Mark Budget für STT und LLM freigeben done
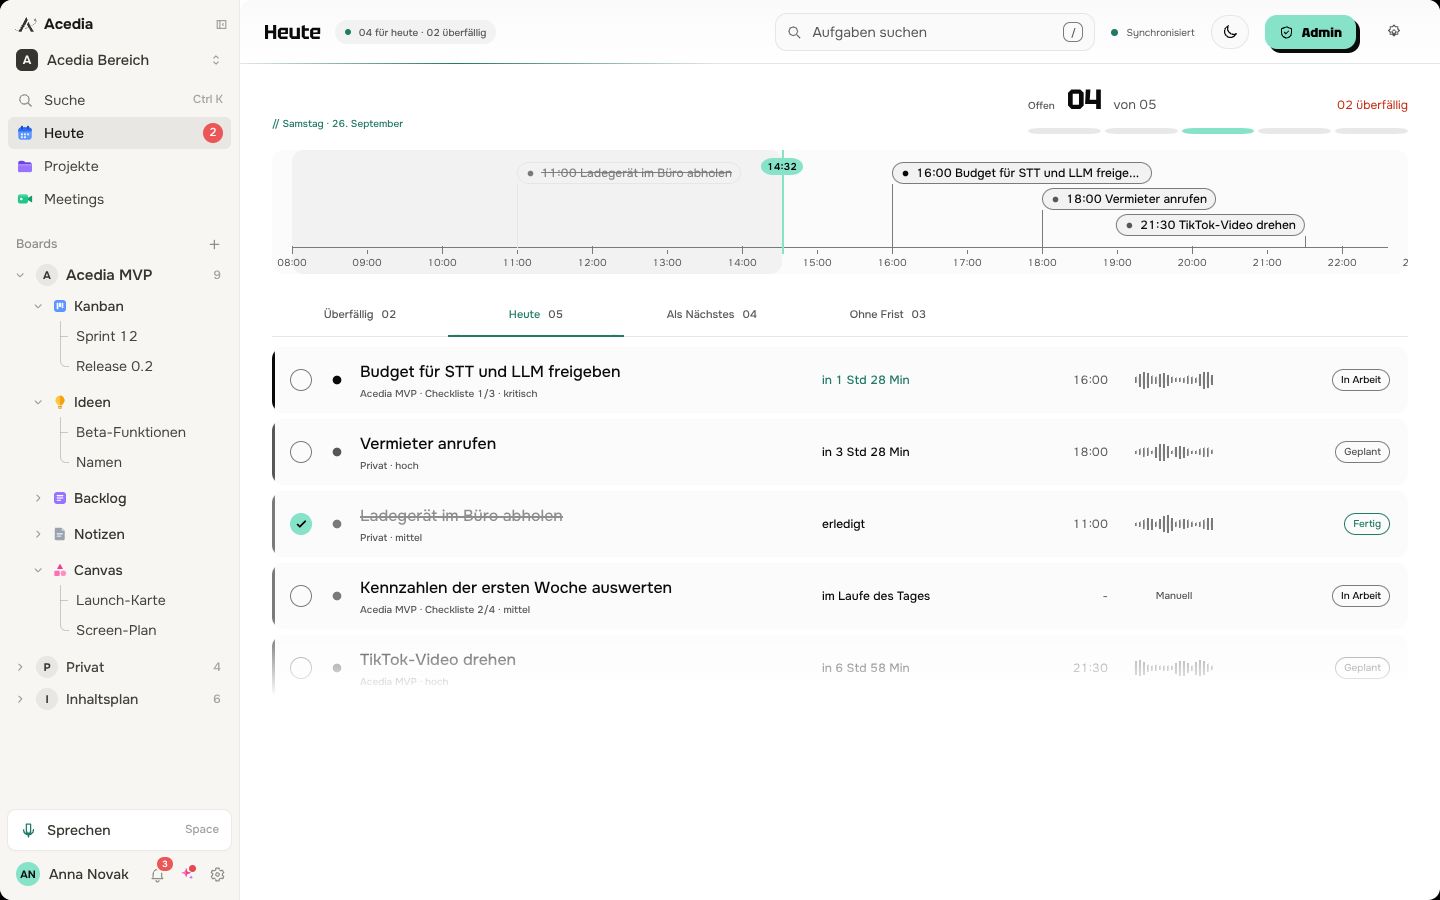The width and height of the screenshot is (1440, 900). (x=301, y=380)
